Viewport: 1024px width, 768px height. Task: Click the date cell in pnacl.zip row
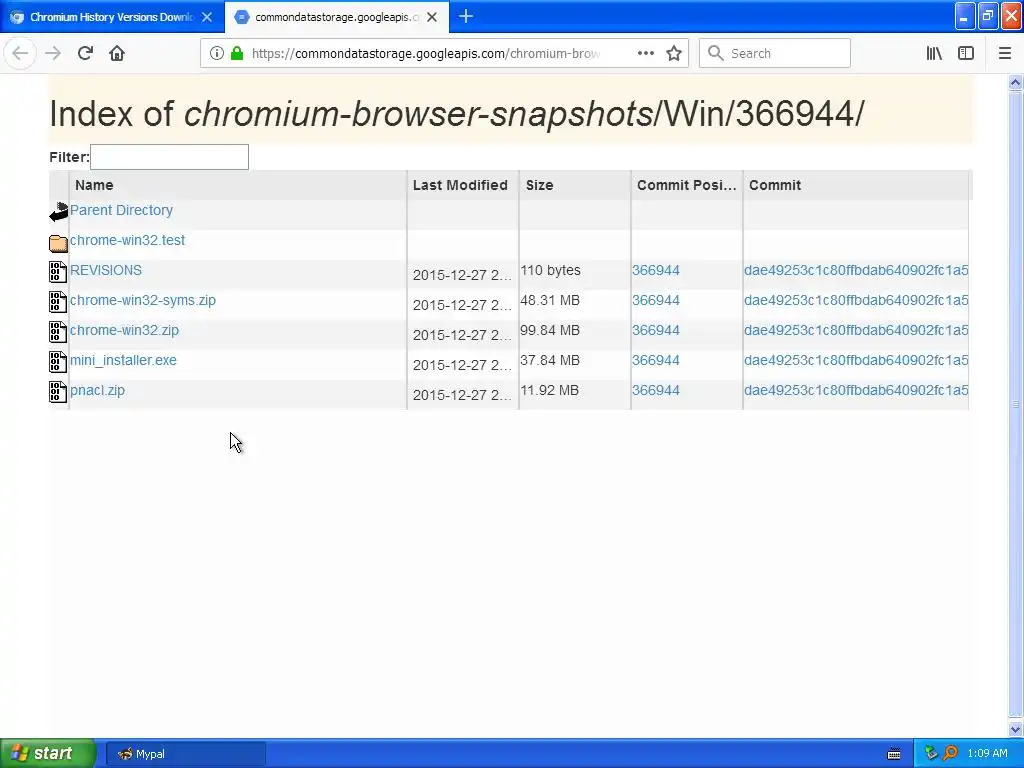462,395
